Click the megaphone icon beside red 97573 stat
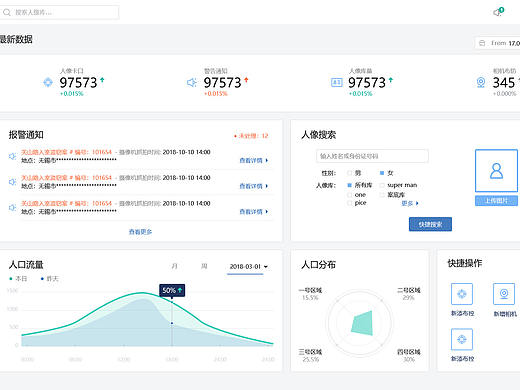 pyautogui.click(x=192, y=82)
